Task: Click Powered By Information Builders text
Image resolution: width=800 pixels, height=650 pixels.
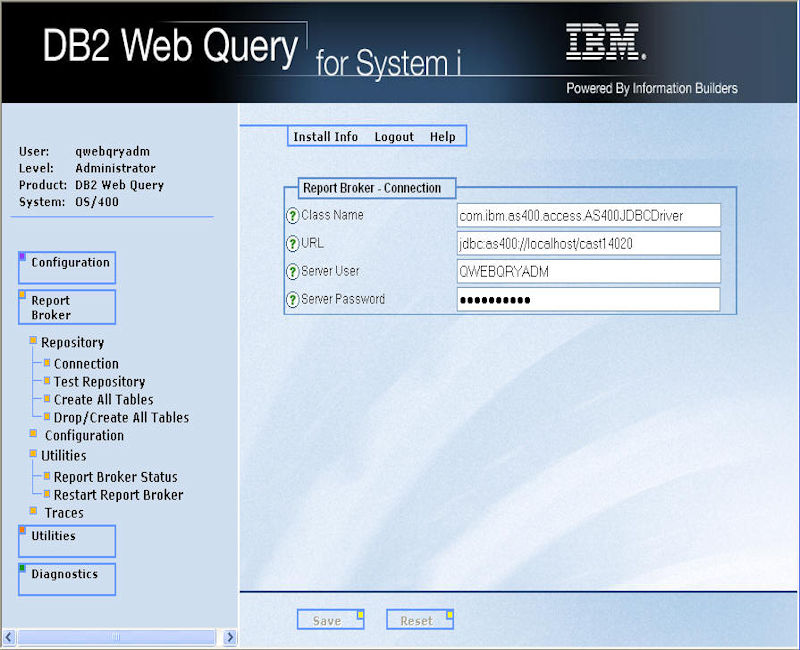Action: [652, 88]
